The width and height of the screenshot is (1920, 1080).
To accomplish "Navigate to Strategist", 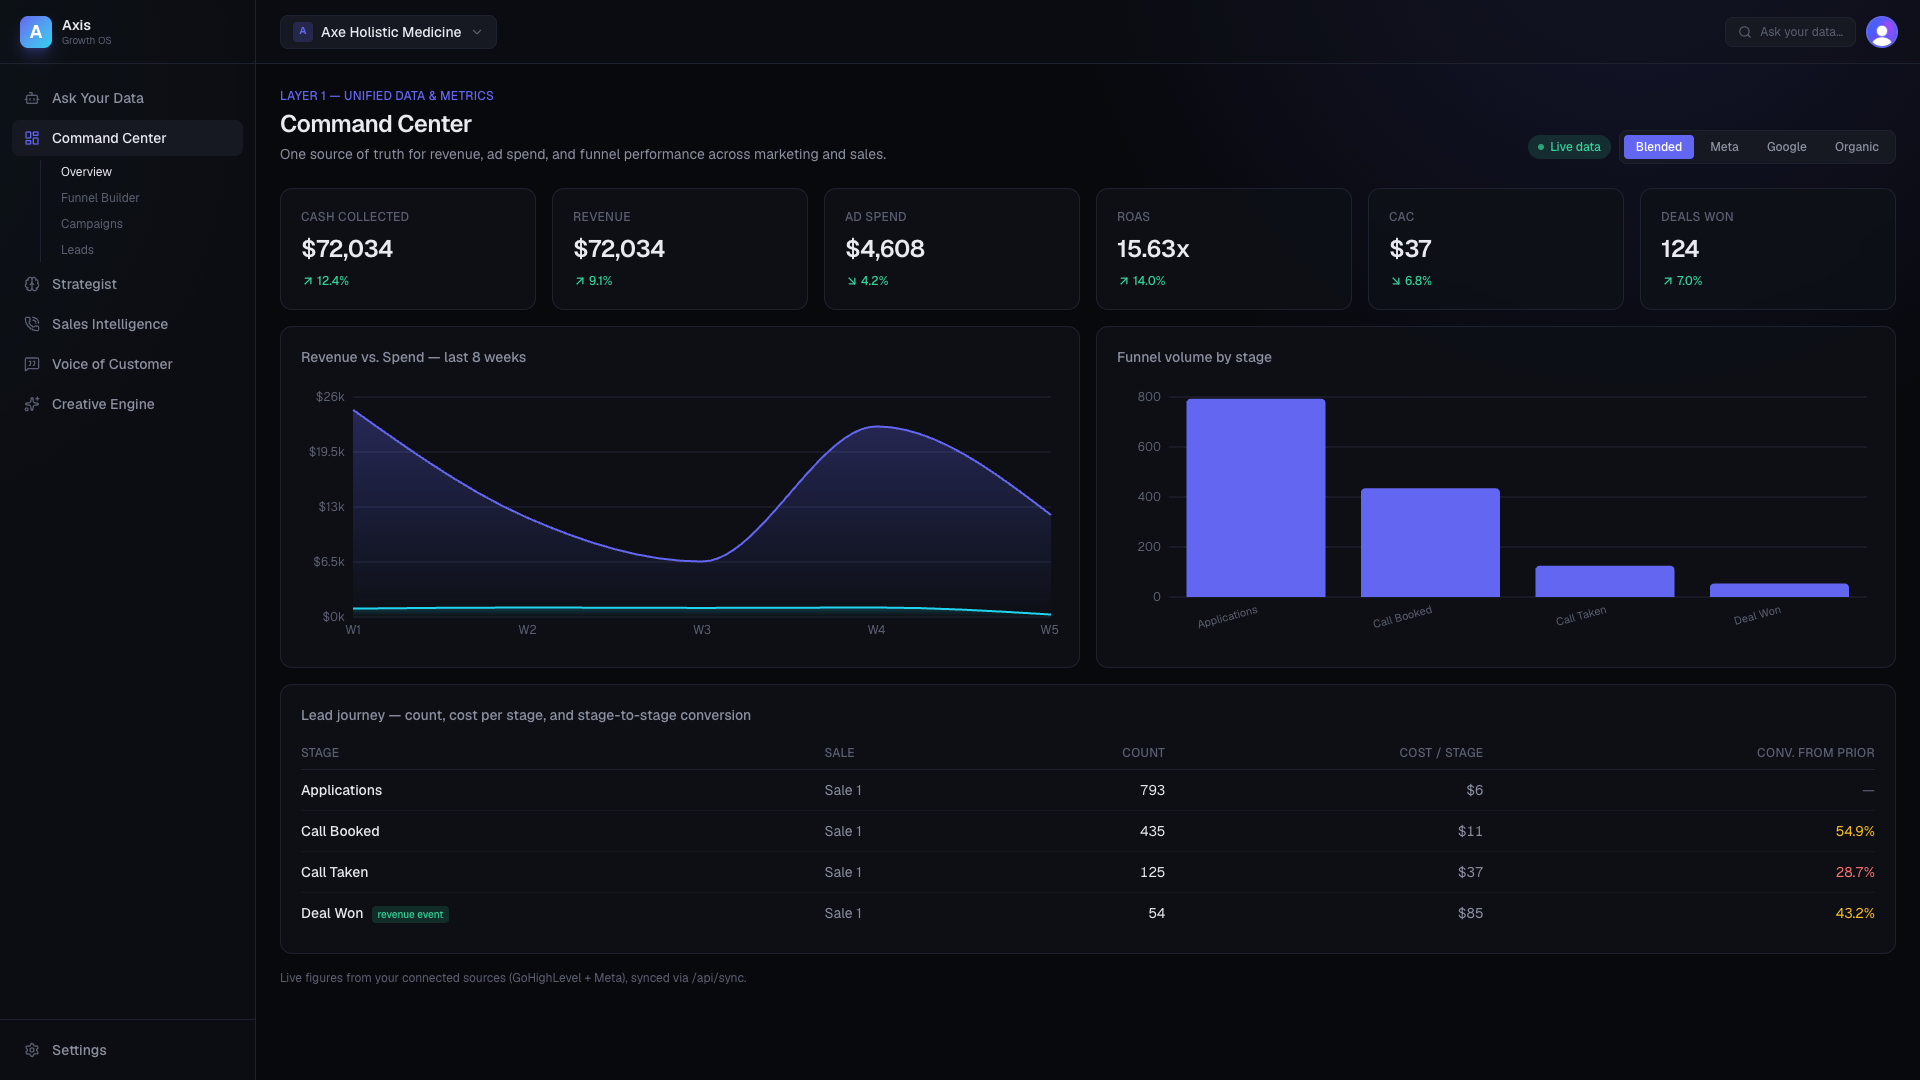I will coord(127,284).
